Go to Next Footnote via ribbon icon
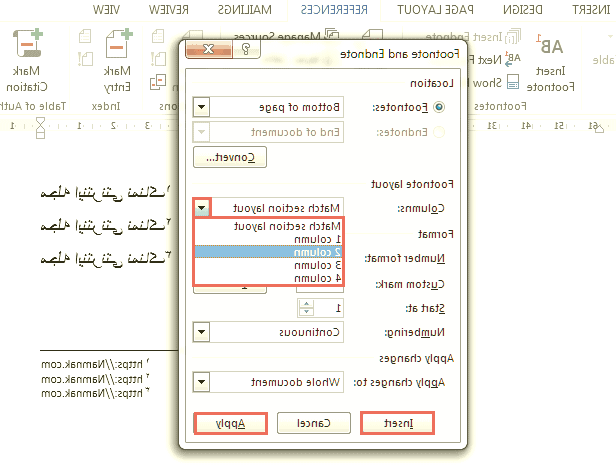Viewport: 616px width, 473px height. 513,59
